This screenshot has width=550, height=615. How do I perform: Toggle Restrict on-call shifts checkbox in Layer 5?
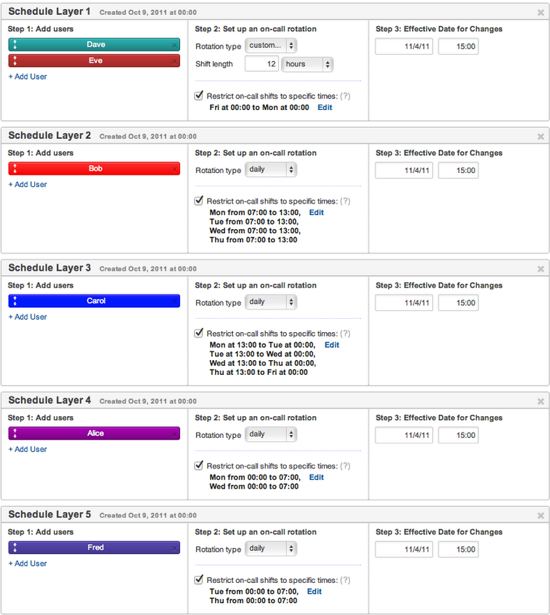[x=199, y=579]
